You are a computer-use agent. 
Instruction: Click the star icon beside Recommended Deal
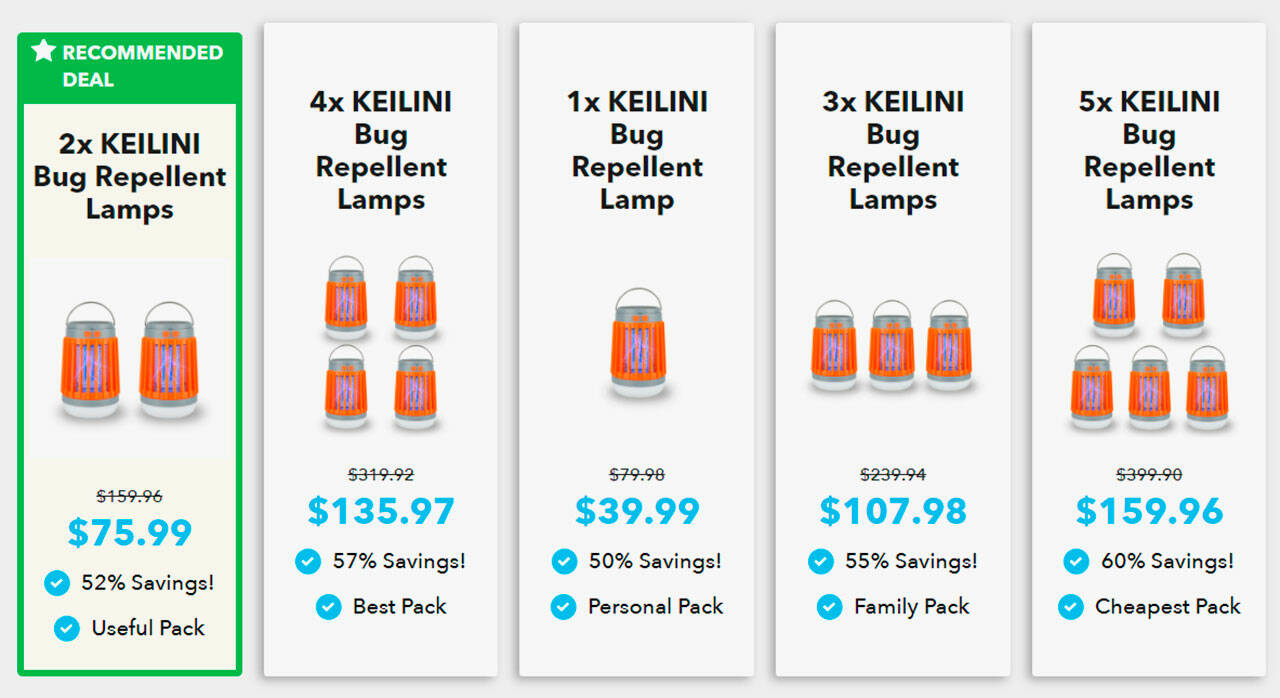click(43, 51)
